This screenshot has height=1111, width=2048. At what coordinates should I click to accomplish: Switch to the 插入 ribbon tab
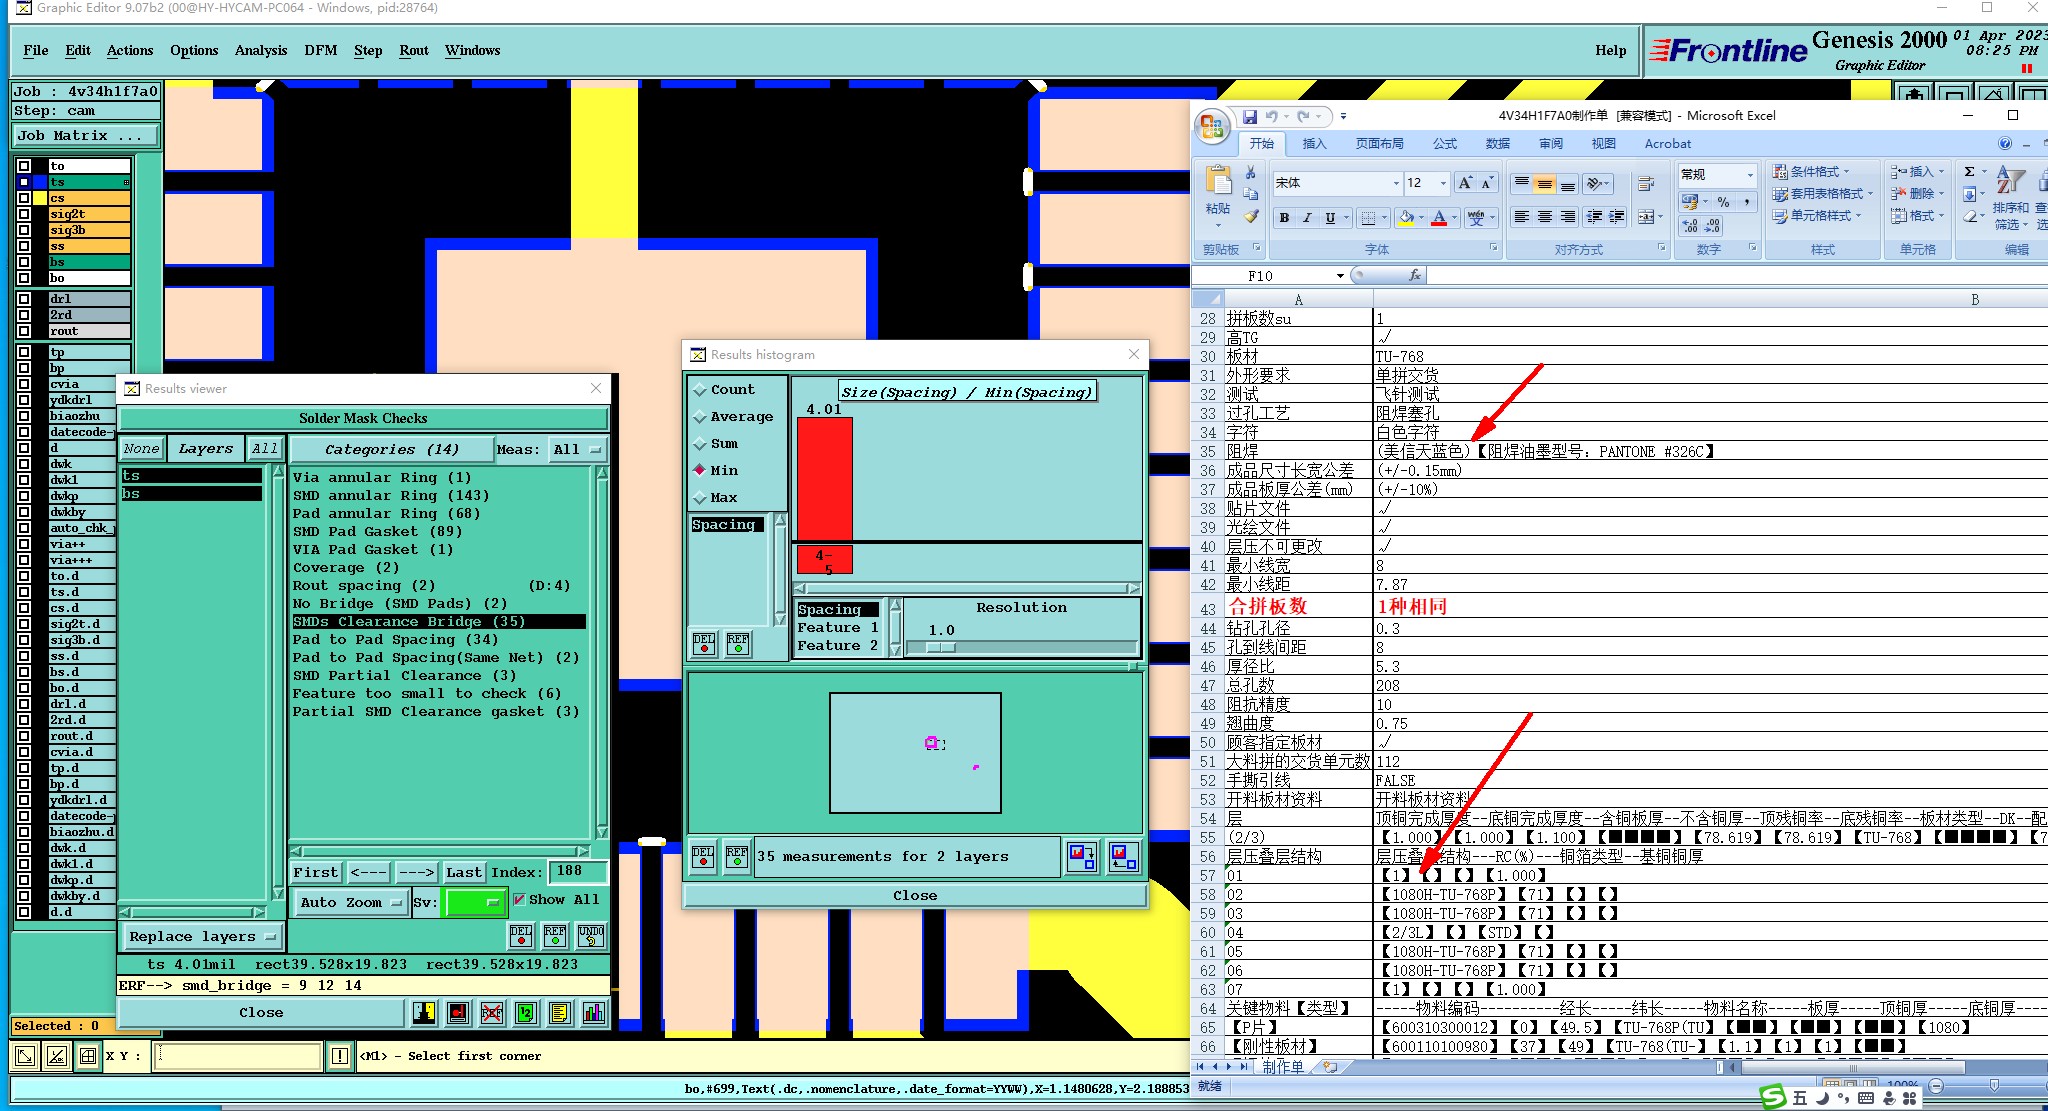coord(1313,144)
